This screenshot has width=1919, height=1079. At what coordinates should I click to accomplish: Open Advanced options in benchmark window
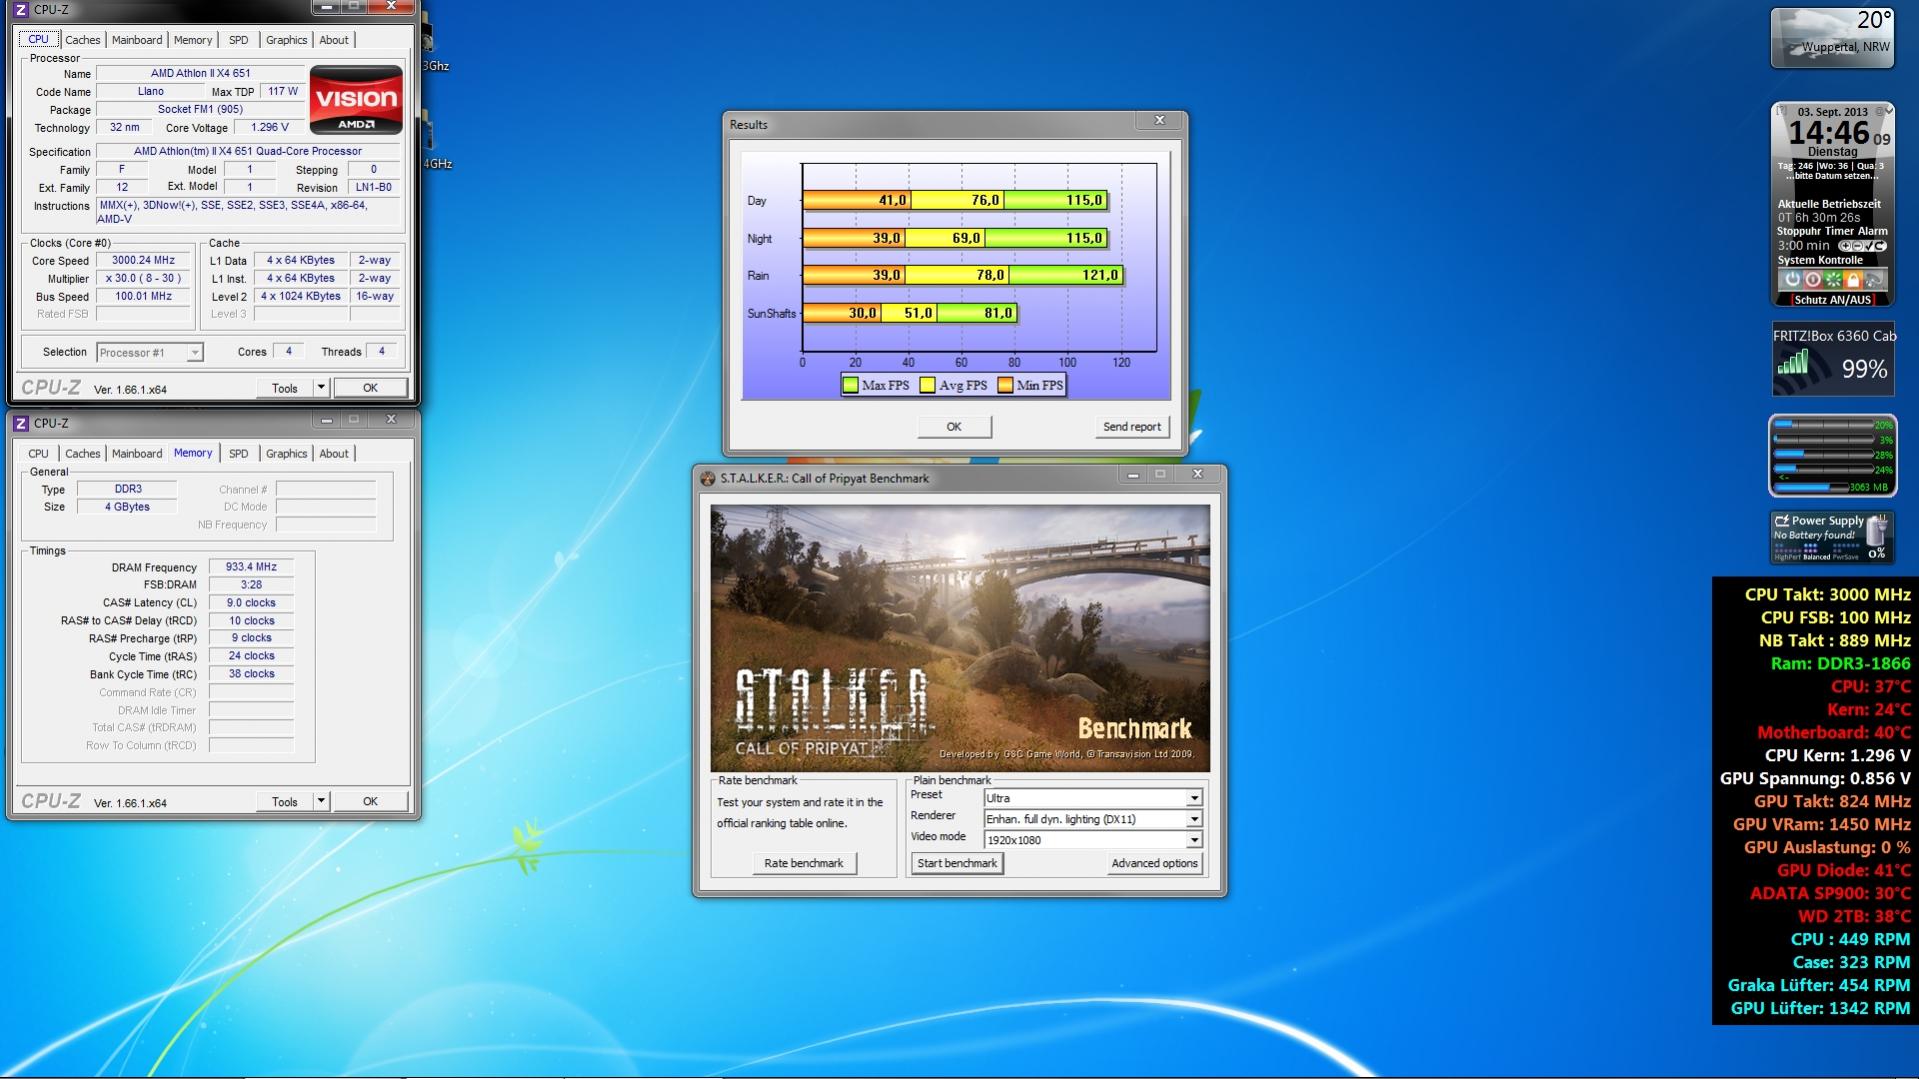pyautogui.click(x=1154, y=863)
